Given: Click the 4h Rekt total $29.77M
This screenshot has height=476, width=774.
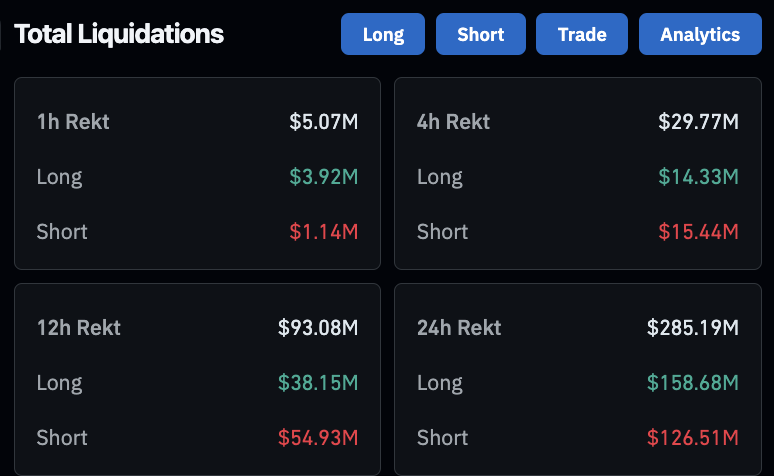Looking at the screenshot, I should (x=698, y=122).
